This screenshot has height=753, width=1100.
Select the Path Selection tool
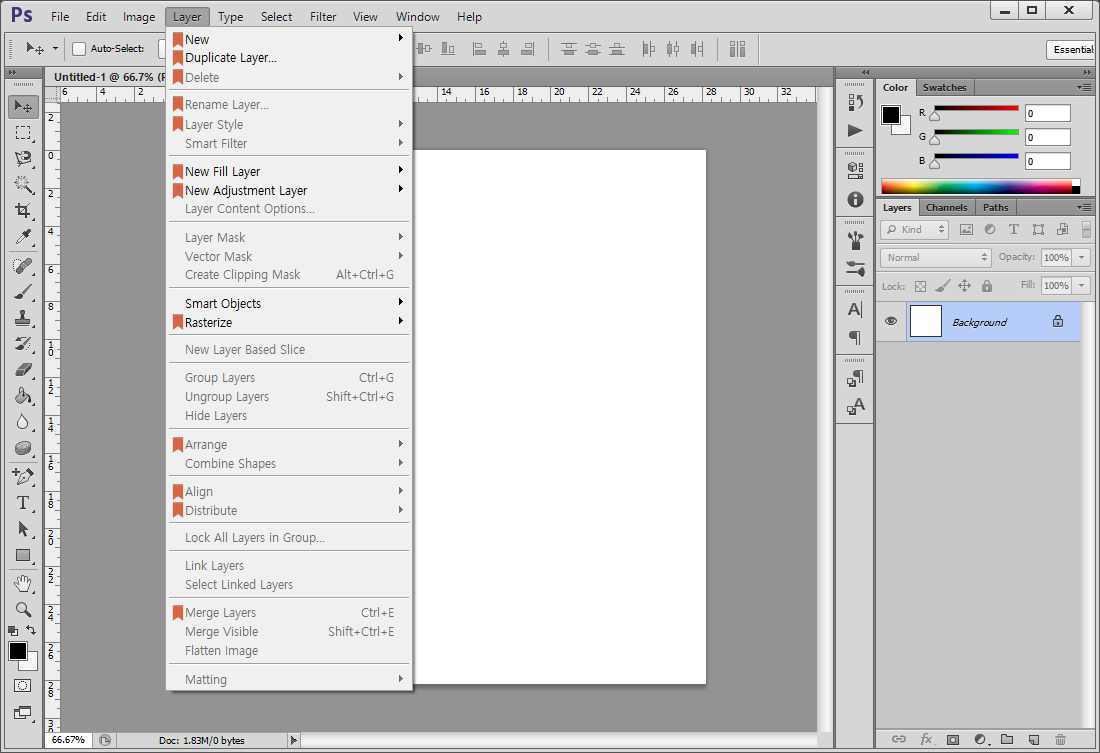click(23, 528)
